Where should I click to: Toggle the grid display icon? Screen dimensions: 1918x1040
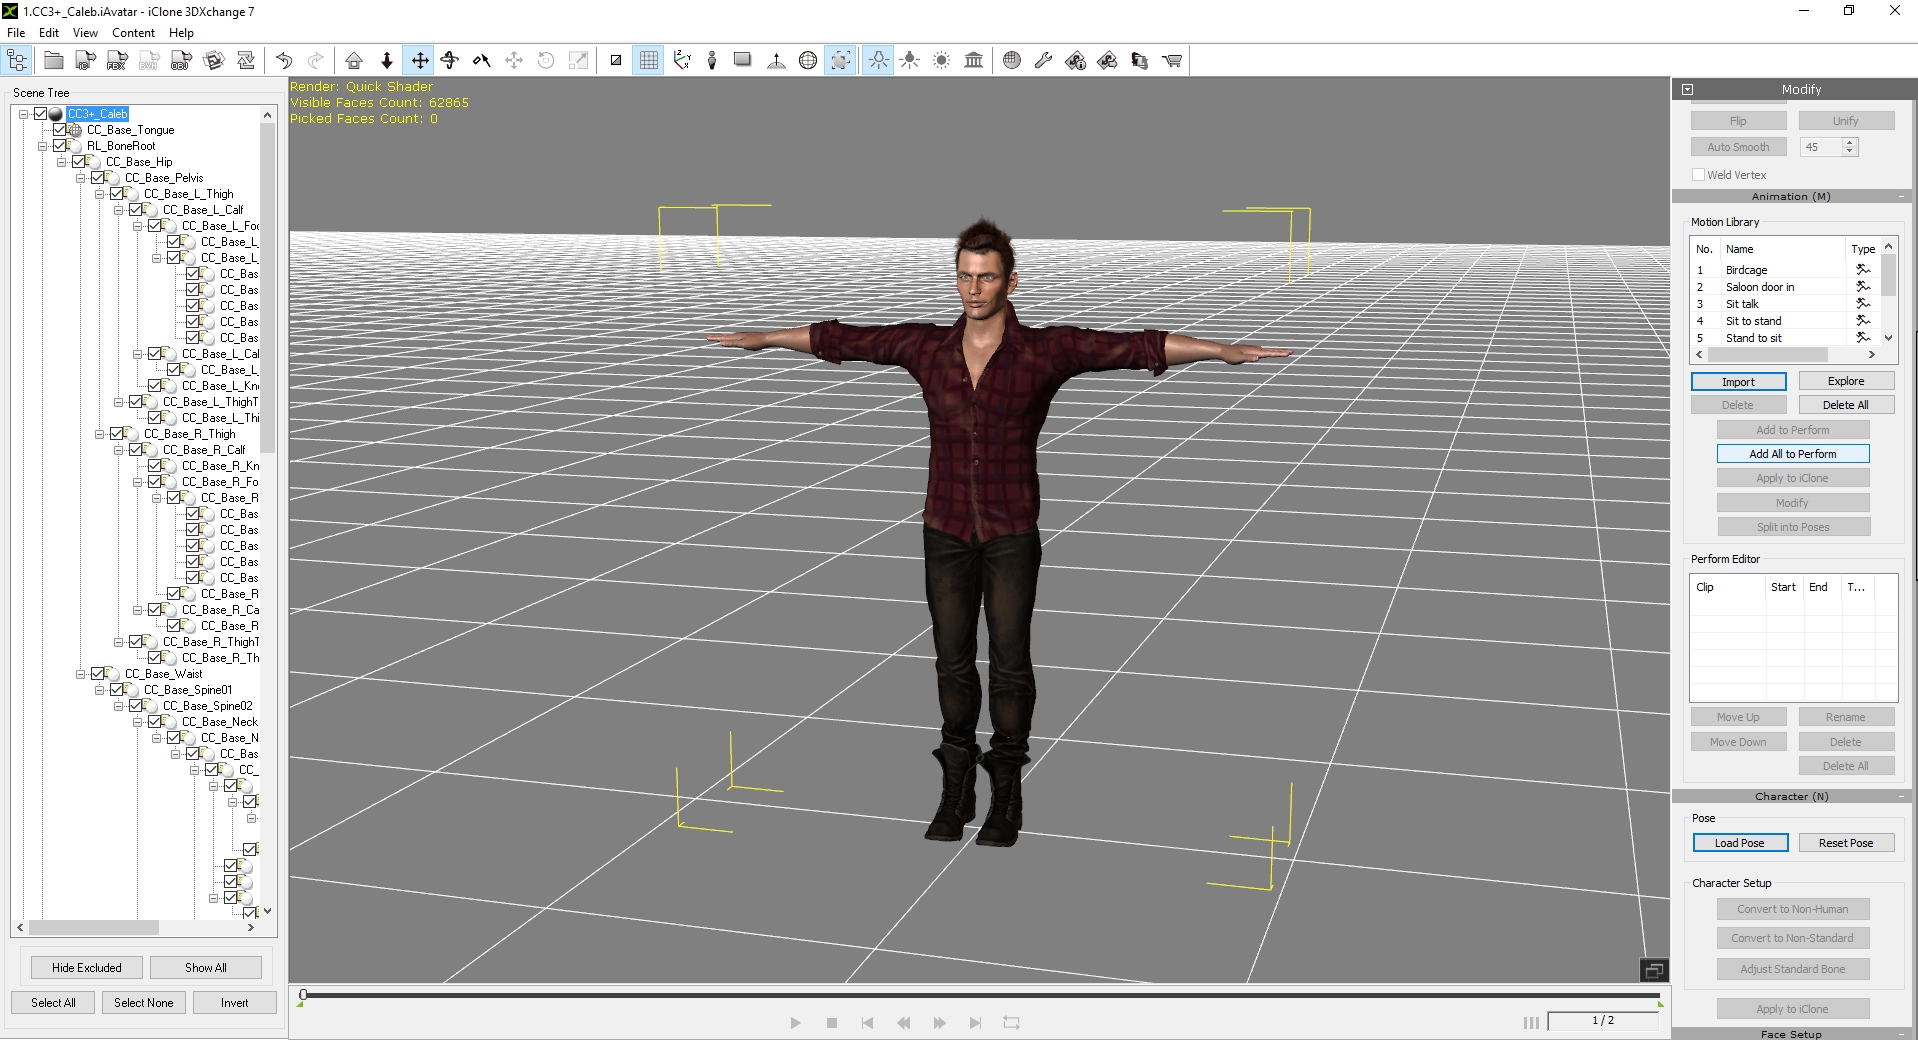tap(649, 61)
